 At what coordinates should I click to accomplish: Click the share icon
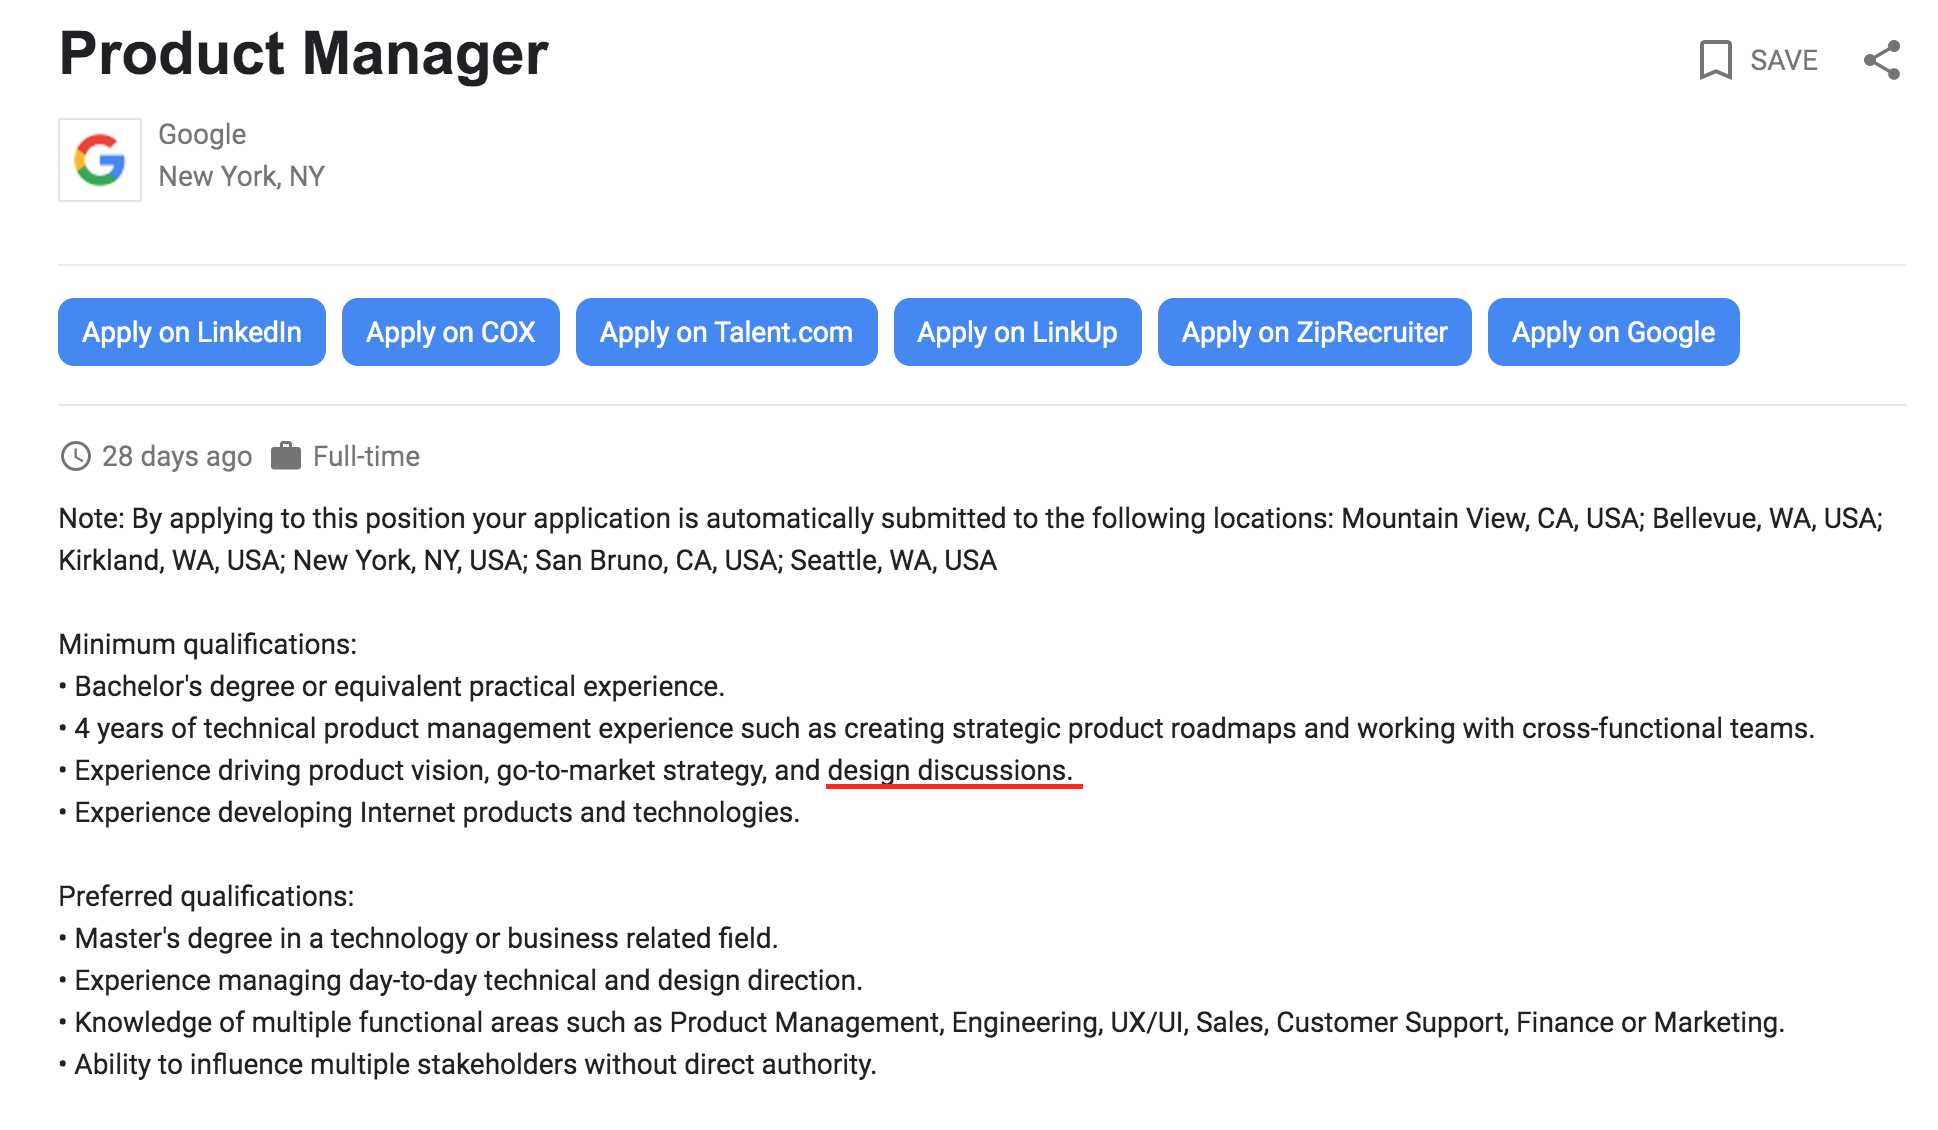point(1882,60)
